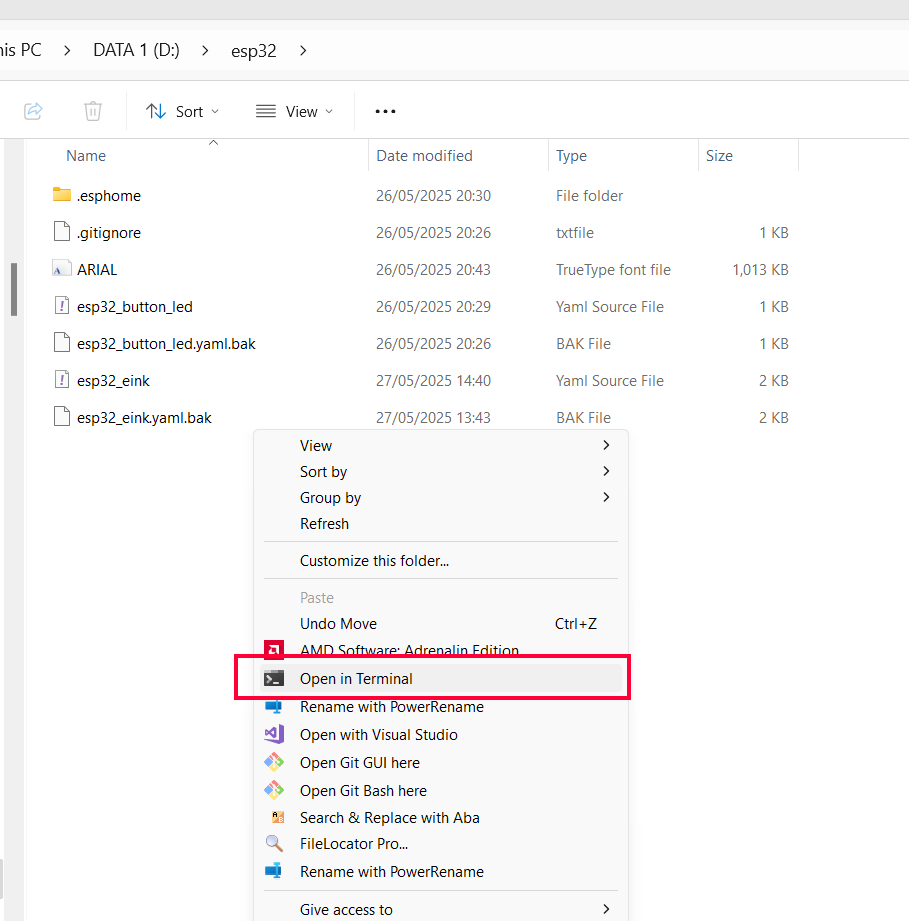Click the Delete trash can icon
909x921 pixels.
(x=93, y=110)
